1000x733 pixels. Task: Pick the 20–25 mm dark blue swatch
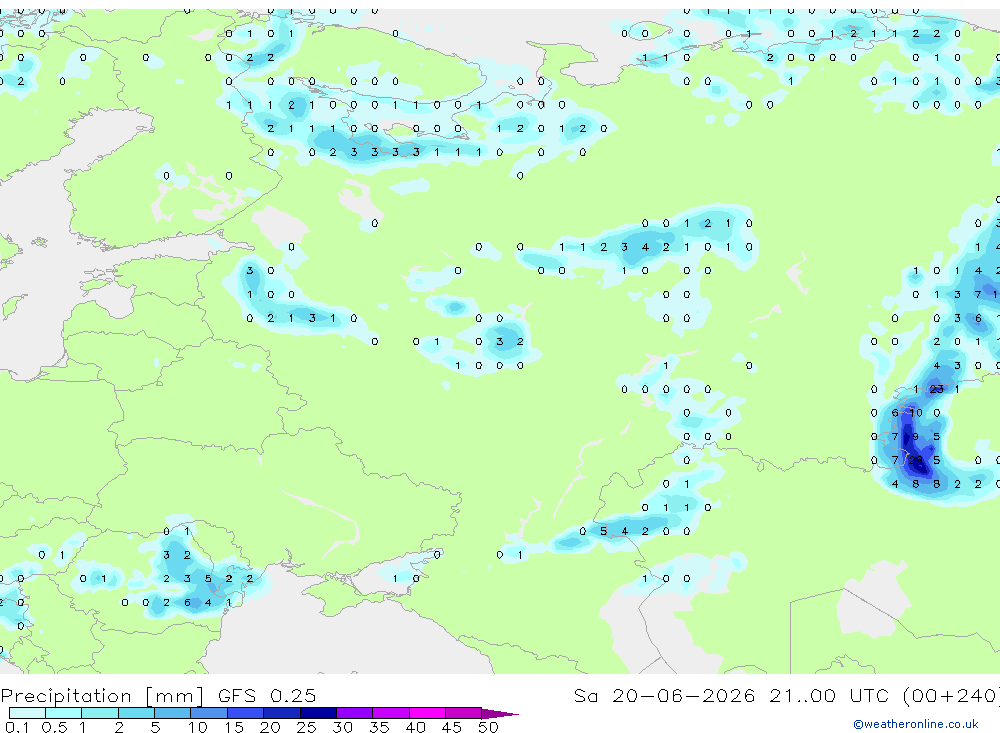pyautogui.click(x=281, y=713)
